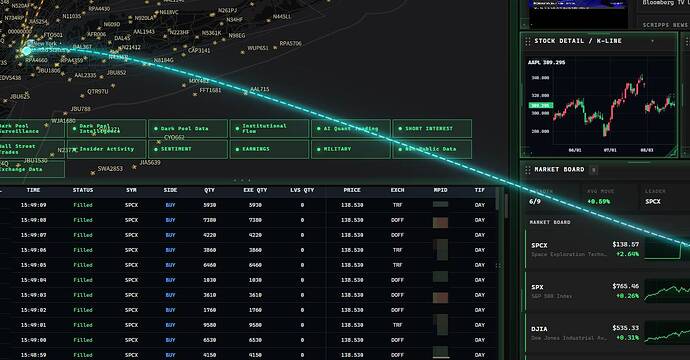Image resolution: width=690 pixels, height=360 pixels.
Task: Enable the Institutional Flow filter
Action: pos(269,129)
